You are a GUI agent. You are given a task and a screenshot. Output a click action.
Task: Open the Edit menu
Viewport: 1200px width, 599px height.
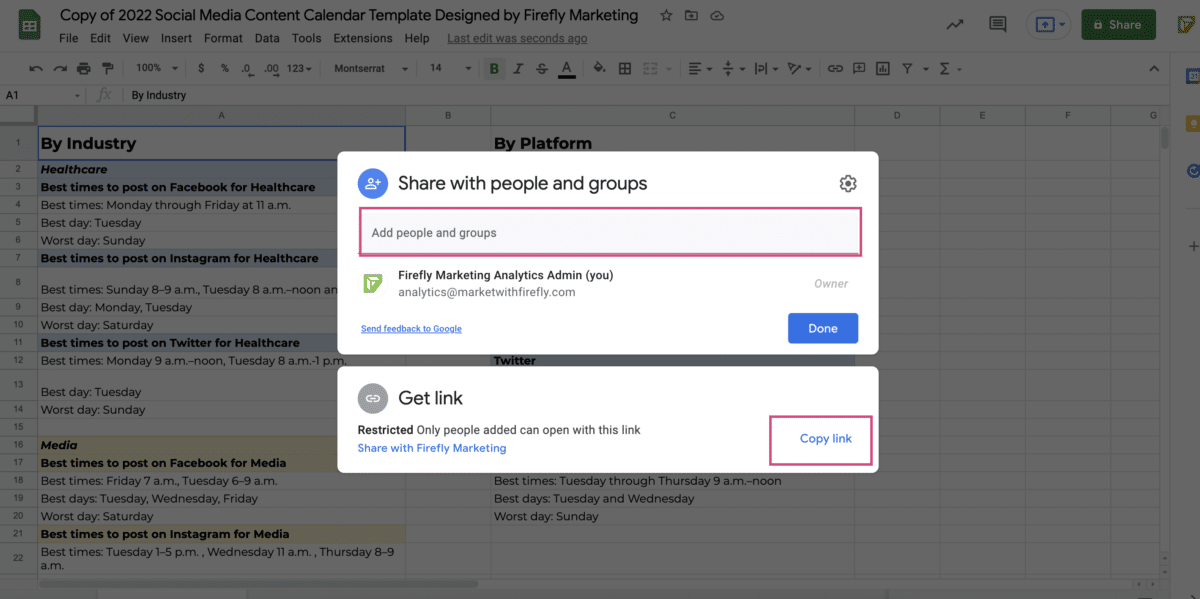tap(100, 38)
